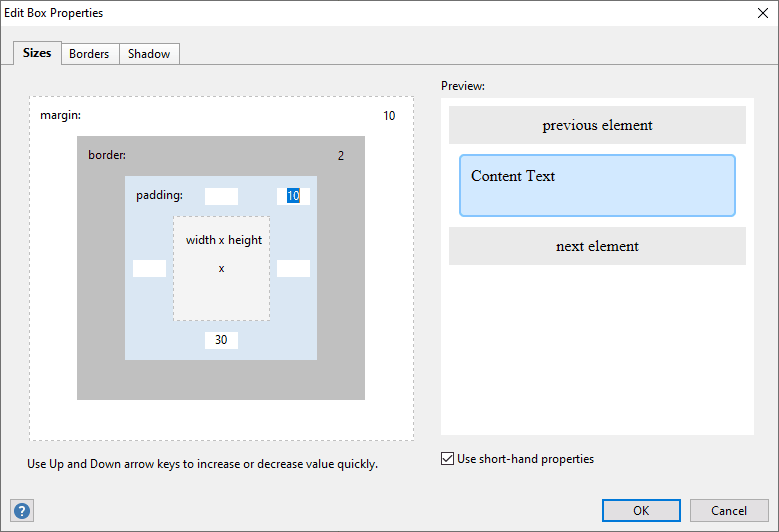779x532 pixels.
Task: Click the Cancel button
Action: pos(729,511)
